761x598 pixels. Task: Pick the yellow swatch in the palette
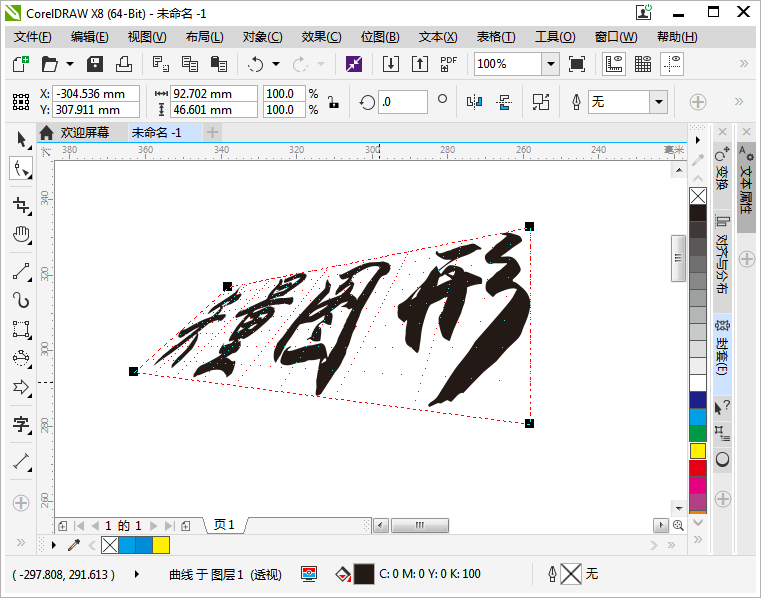(698, 450)
